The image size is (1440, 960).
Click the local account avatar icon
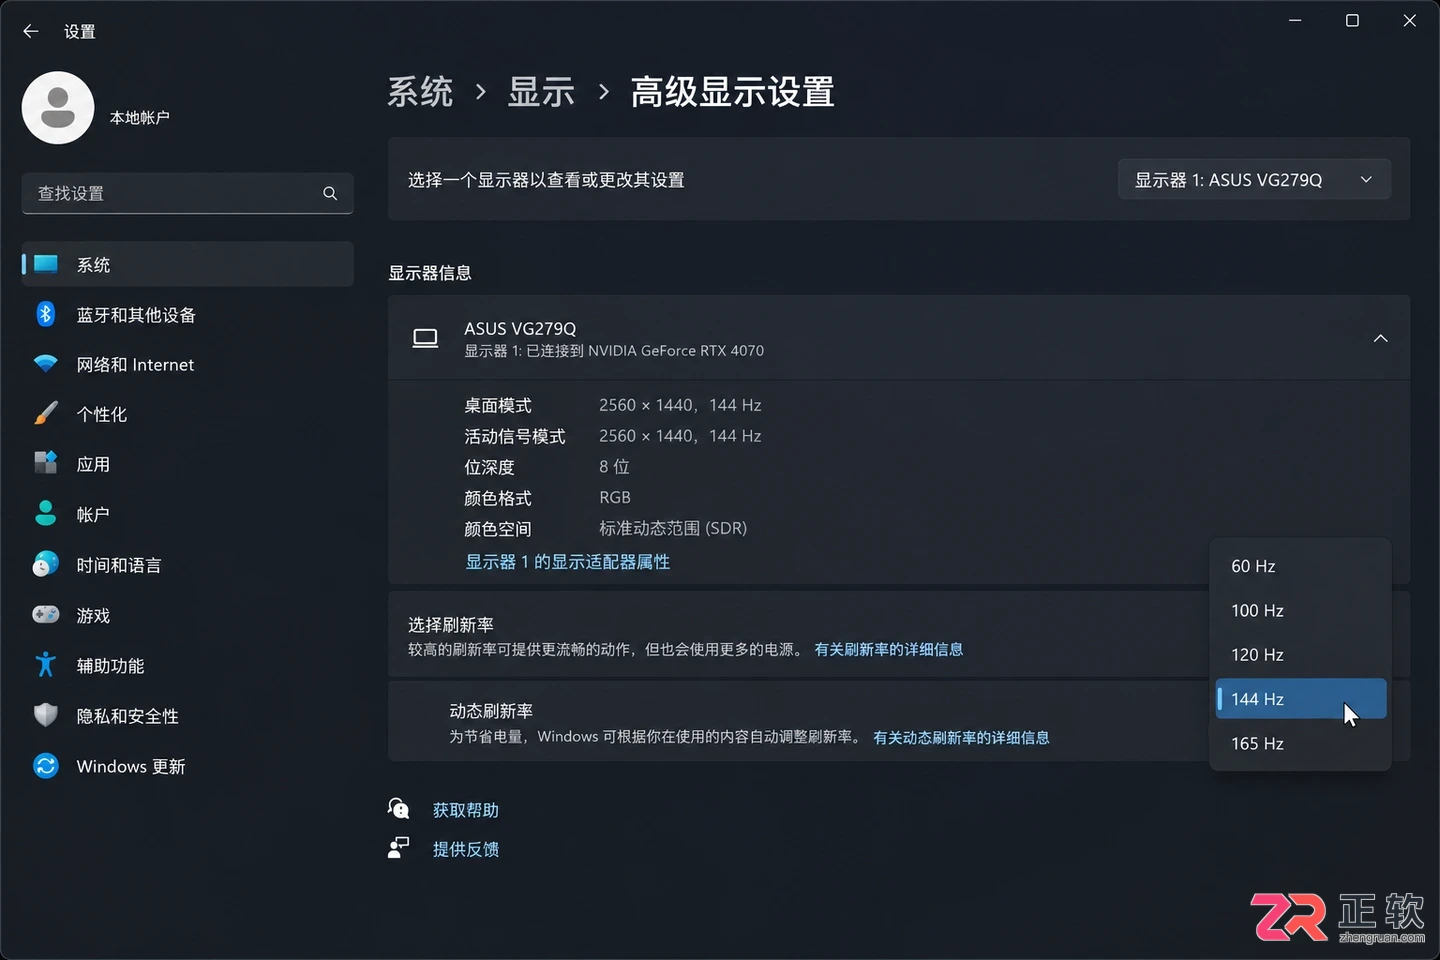click(x=58, y=108)
